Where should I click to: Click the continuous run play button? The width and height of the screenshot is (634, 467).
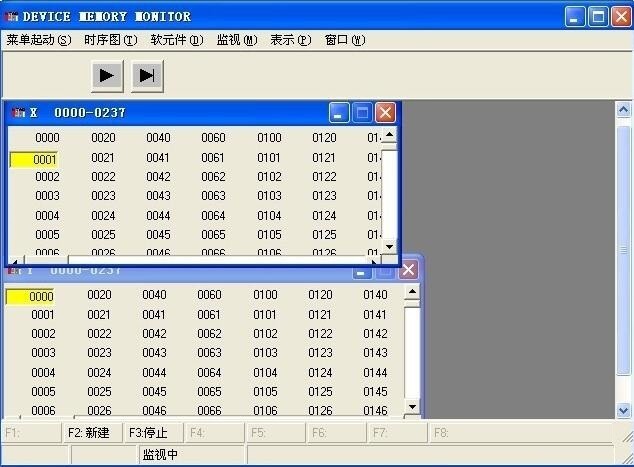pos(107,76)
